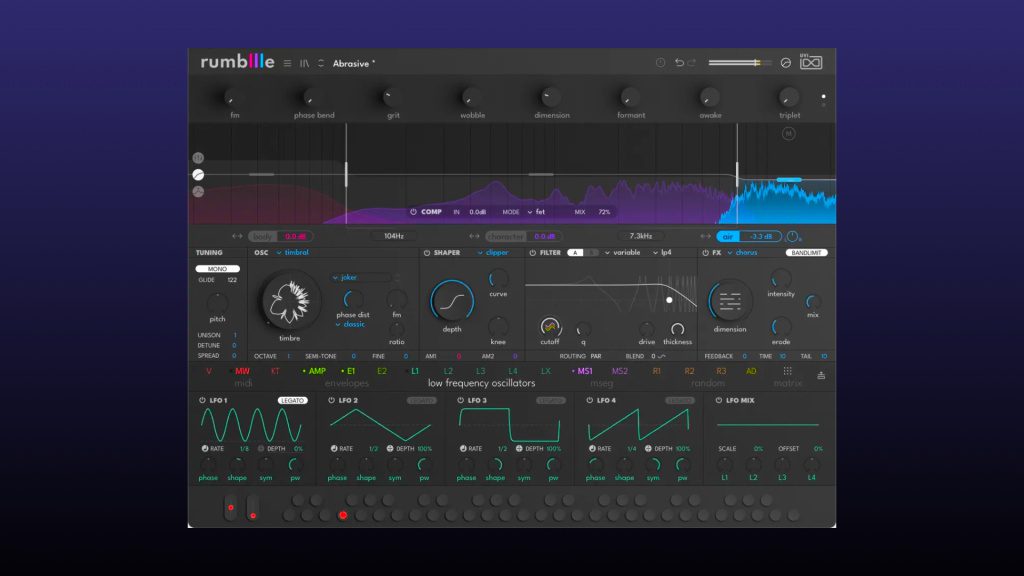Adjust the master volume slider
This screenshot has width=1024, height=576.
click(740, 63)
